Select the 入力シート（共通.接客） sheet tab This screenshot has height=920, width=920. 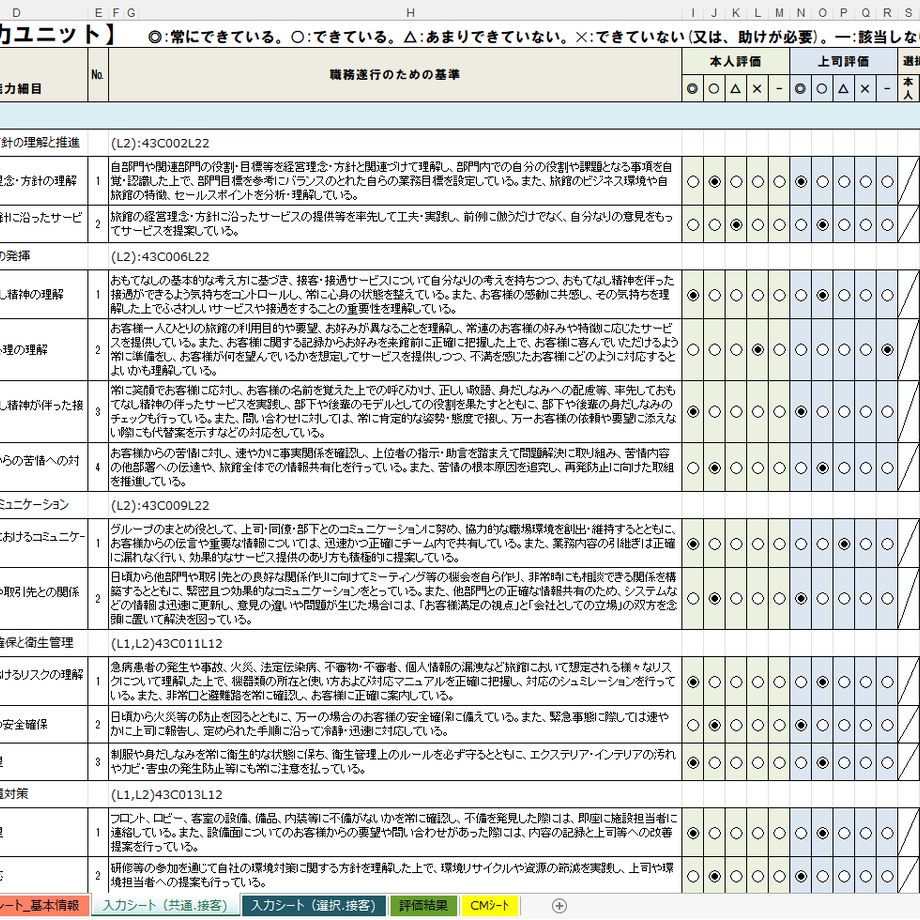pyautogui.click(x=165, y=906)
